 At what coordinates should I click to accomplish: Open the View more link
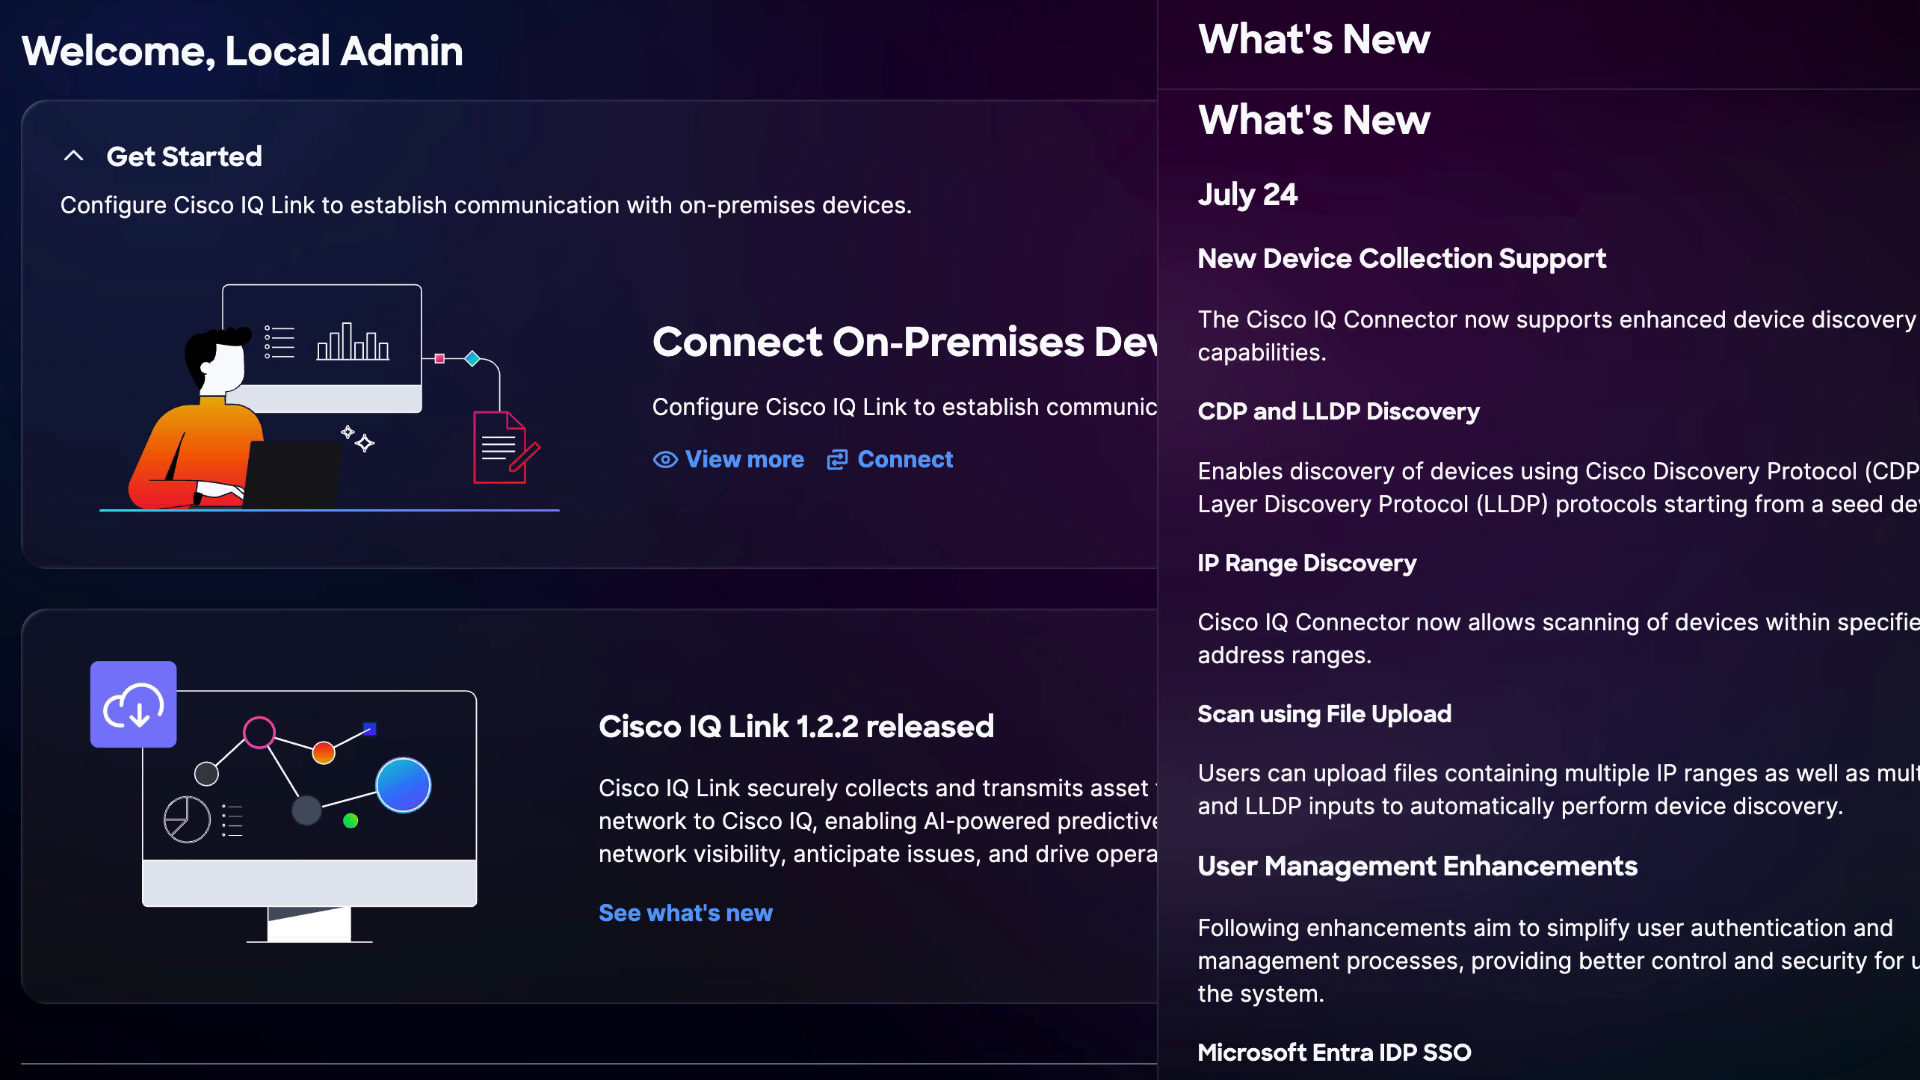point(744,459)
